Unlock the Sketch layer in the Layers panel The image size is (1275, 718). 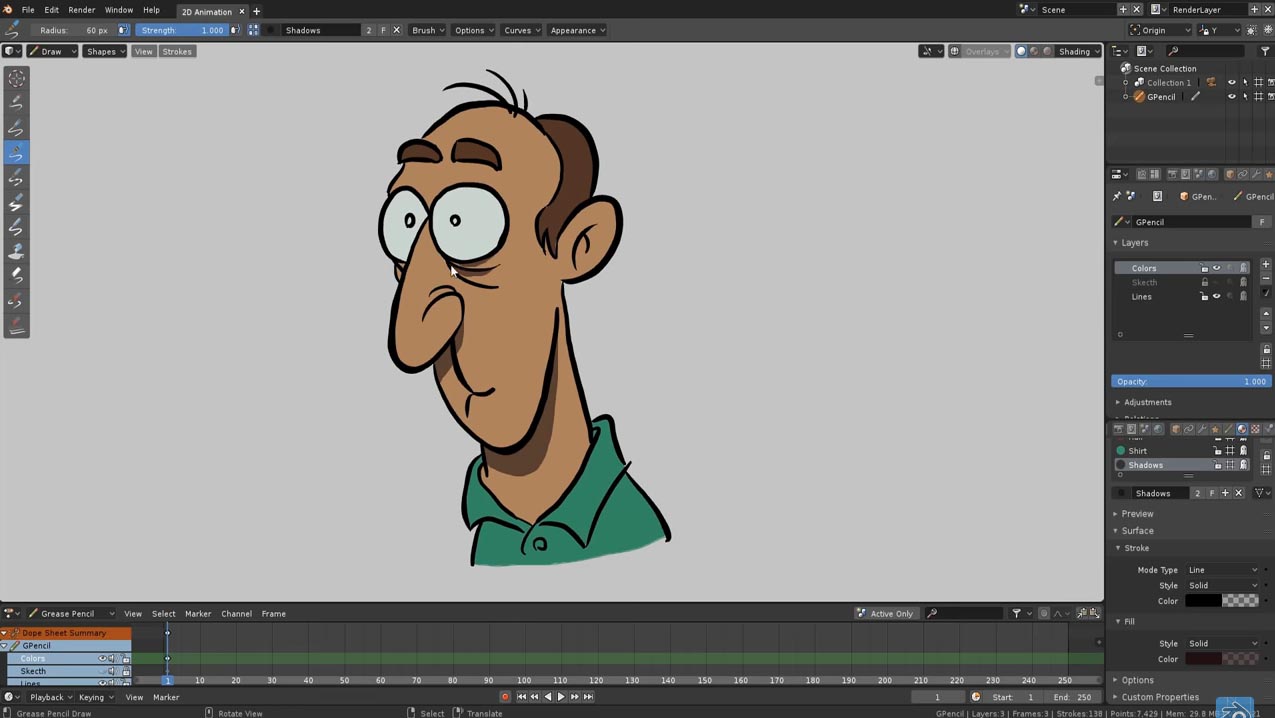coord(1206,281)
